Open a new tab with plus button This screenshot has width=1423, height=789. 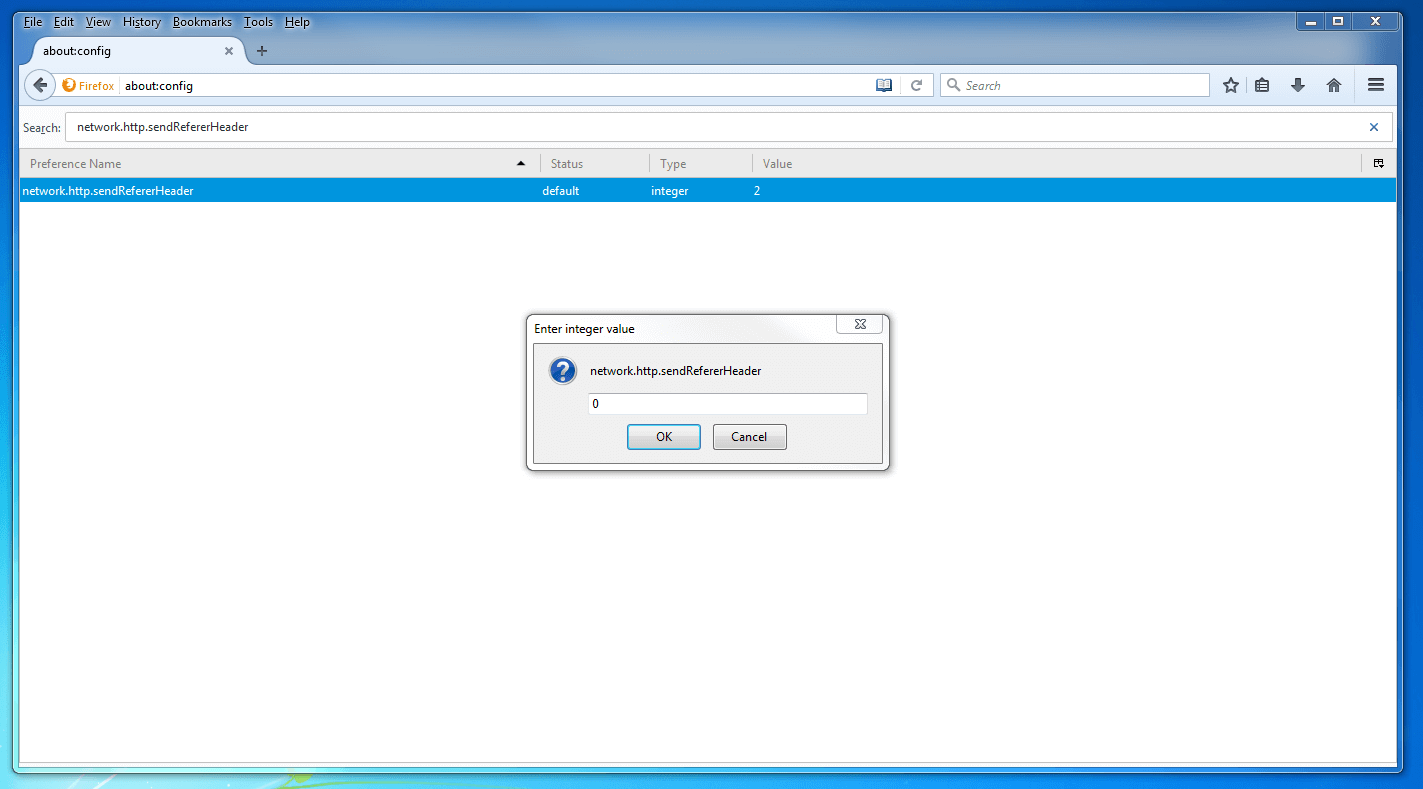pos(262,51)
